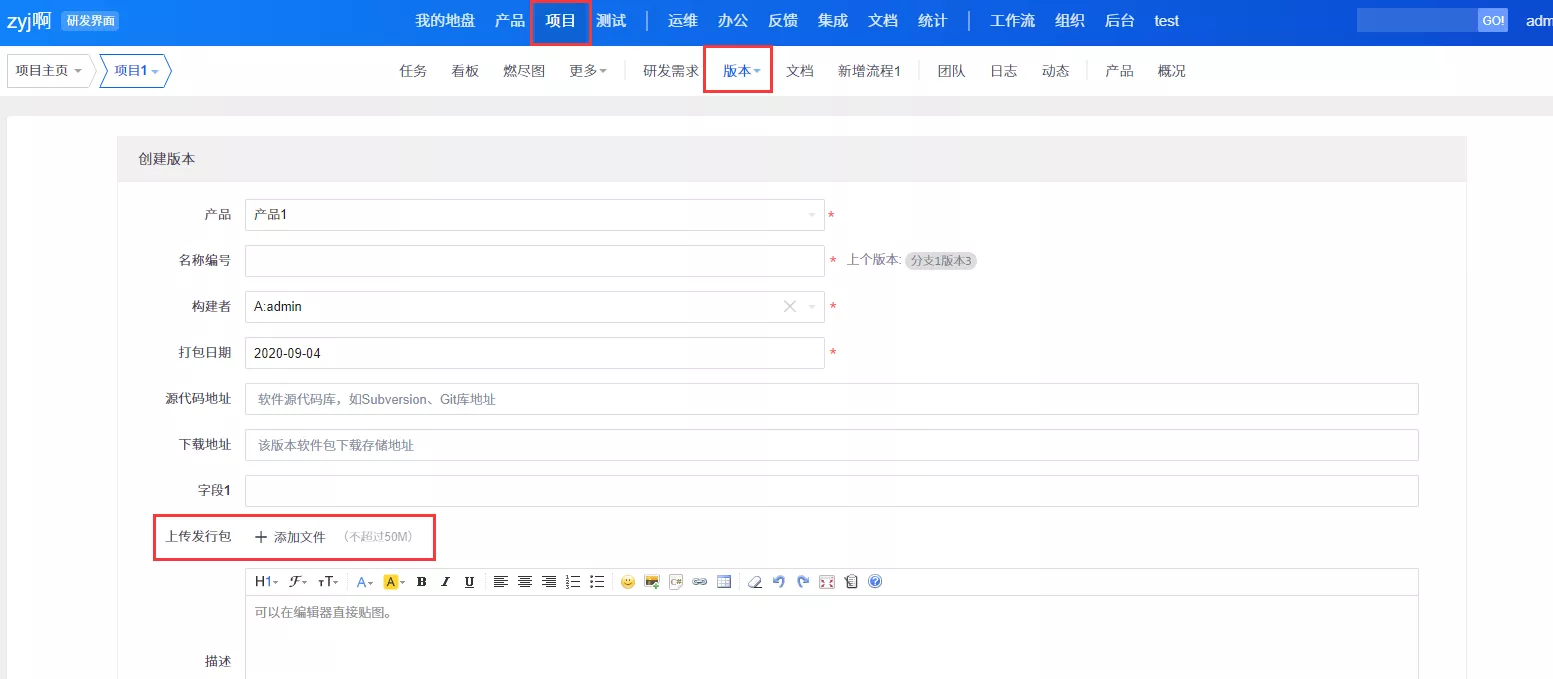Open 后台 admin module

click(x=1120, y=21)
